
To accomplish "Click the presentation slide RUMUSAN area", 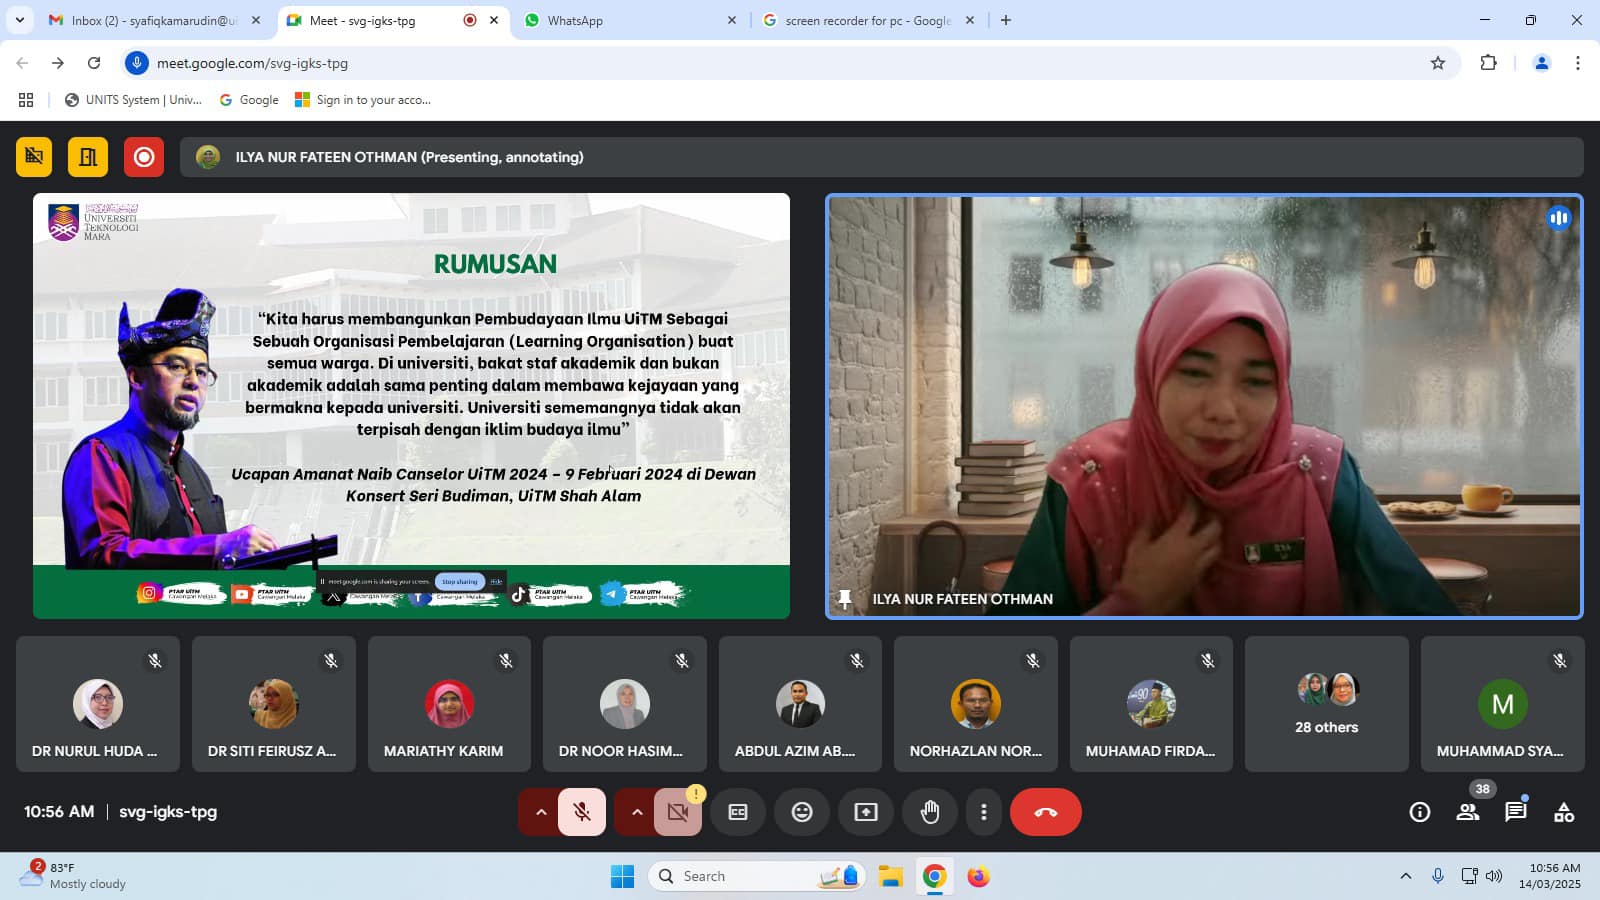I will point(411,406).
